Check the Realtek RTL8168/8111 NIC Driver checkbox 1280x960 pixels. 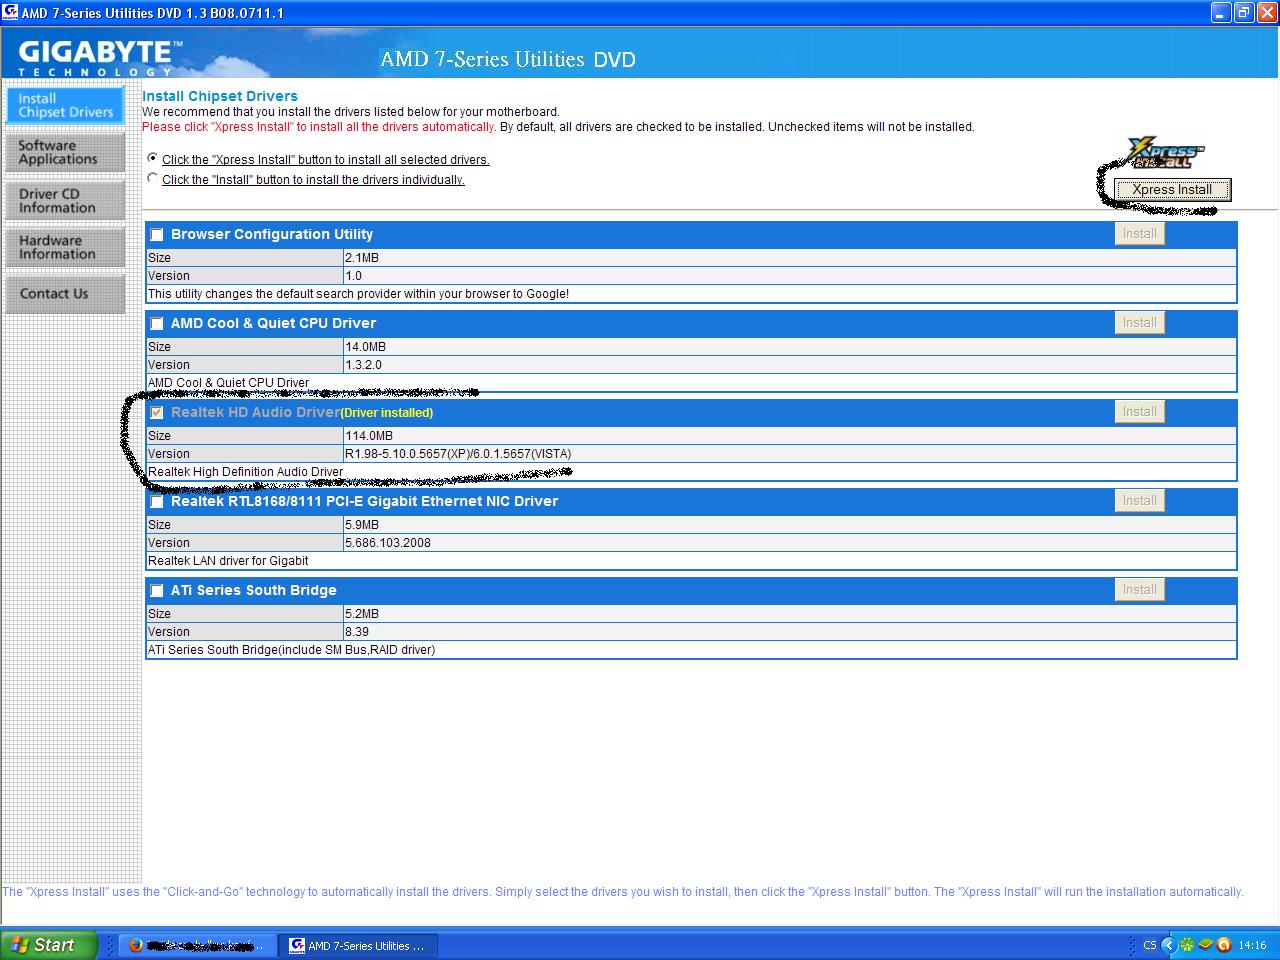pyautogui.click(x=157, y=502)
